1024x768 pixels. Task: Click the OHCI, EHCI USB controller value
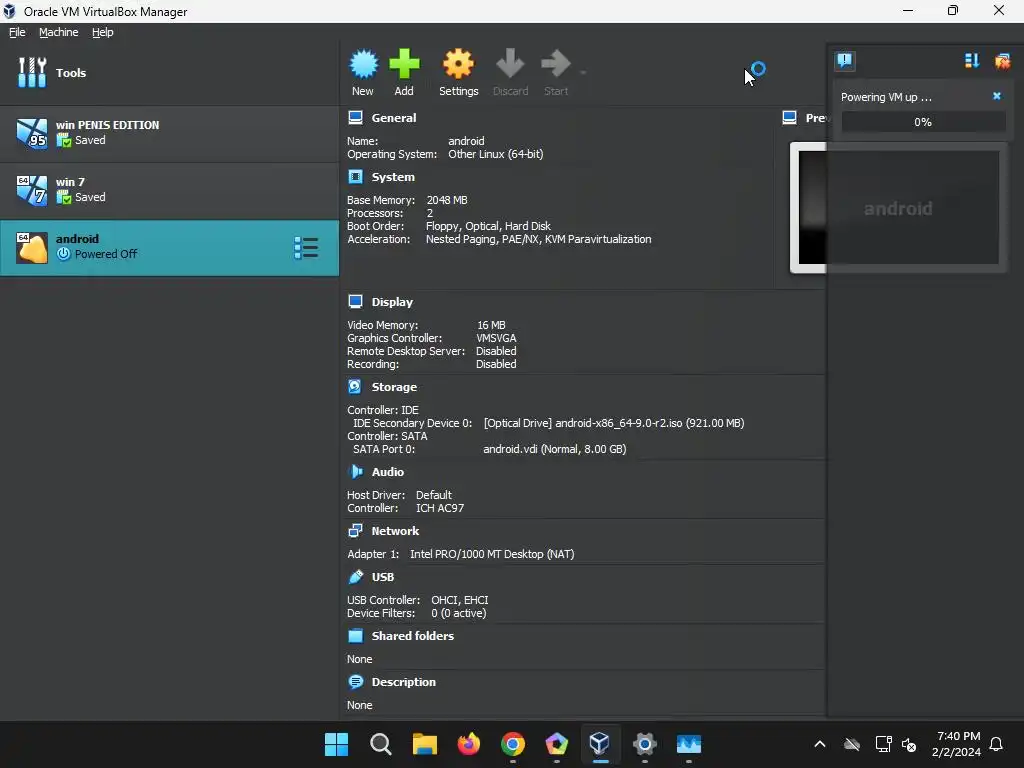click(x=459, y=600)
